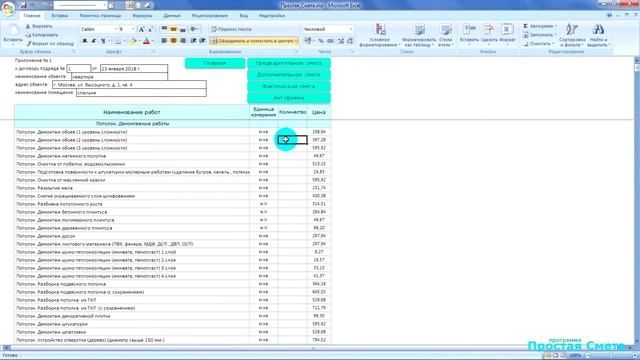Open Alignment group dialog launcher (Выравнивание)
The width and height of the screenshot is (640, 360).
pos(297,52)
